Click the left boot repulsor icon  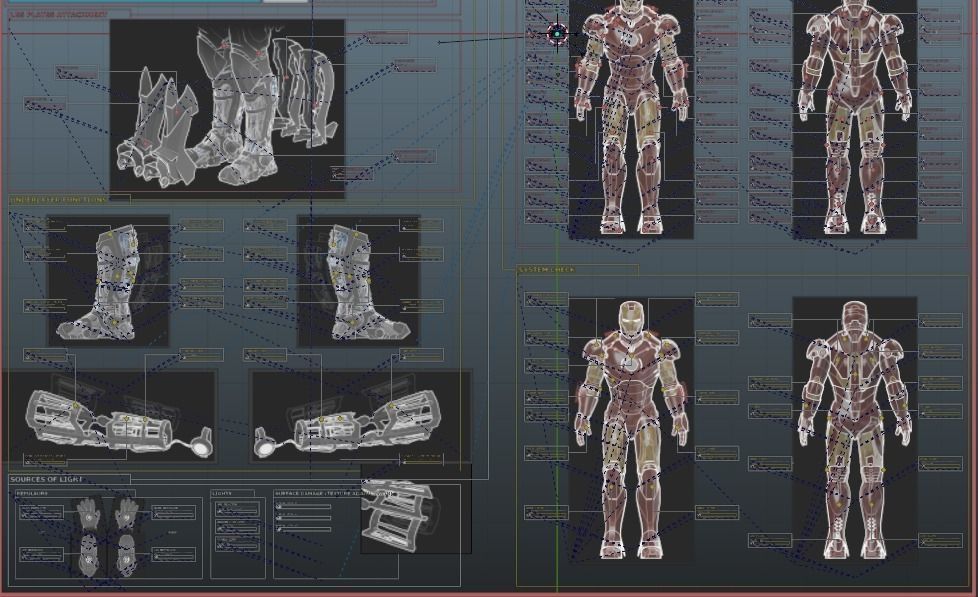pyautogui.click(x=89, y=555)
